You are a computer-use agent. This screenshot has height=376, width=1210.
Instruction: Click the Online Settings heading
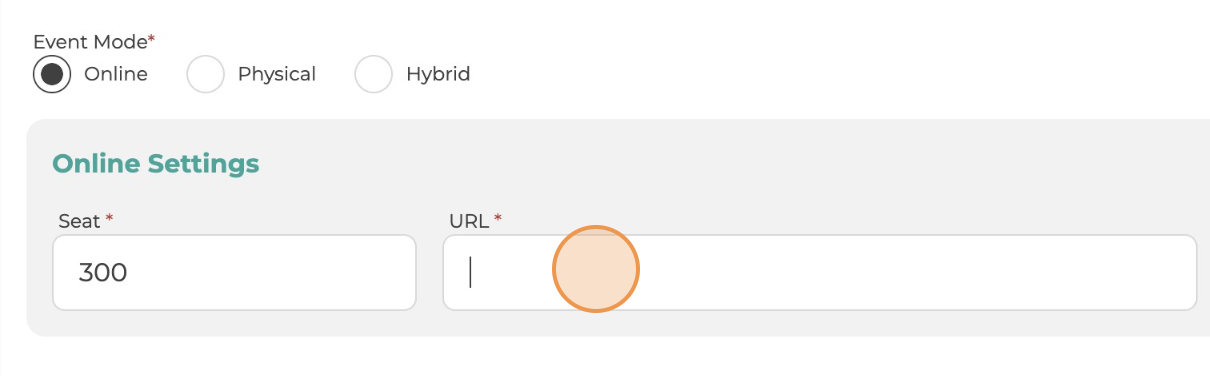(x=155, y=164)
